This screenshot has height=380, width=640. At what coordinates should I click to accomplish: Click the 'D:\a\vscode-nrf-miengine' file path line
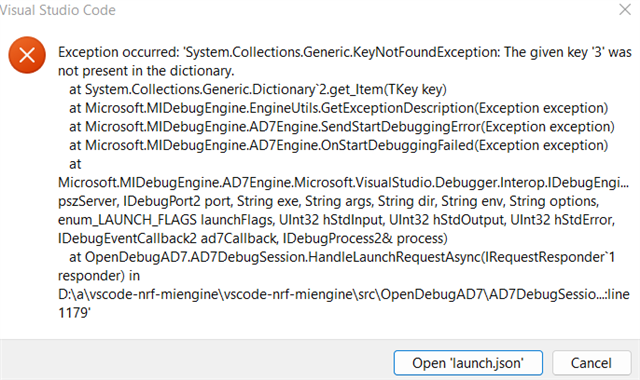point(344,294)
